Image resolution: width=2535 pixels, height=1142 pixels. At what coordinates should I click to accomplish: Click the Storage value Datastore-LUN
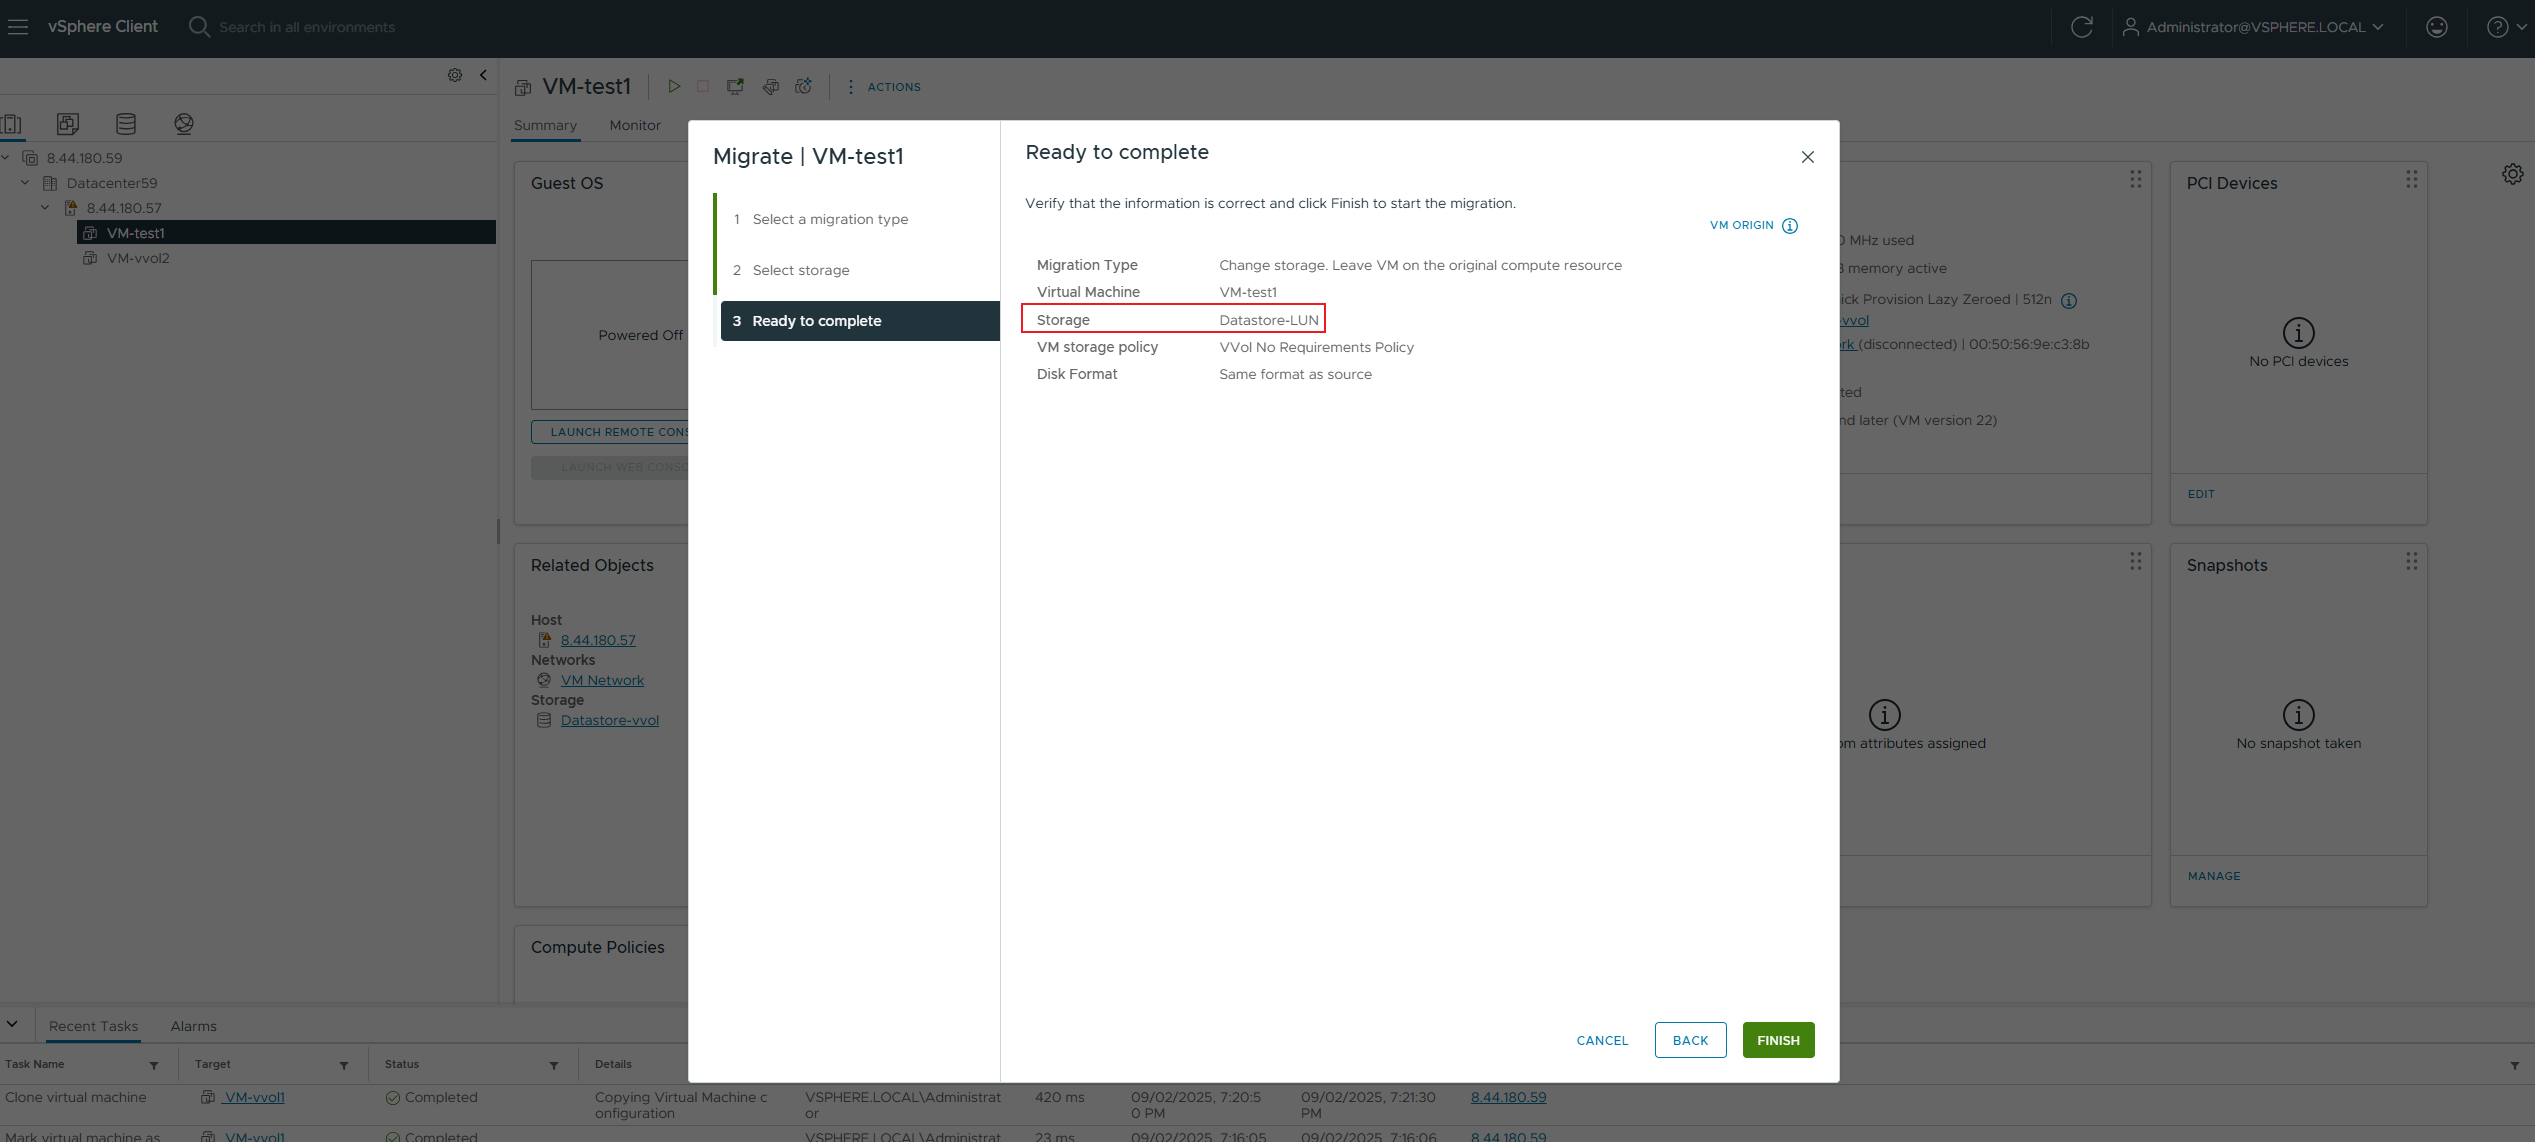(1269, 320)
